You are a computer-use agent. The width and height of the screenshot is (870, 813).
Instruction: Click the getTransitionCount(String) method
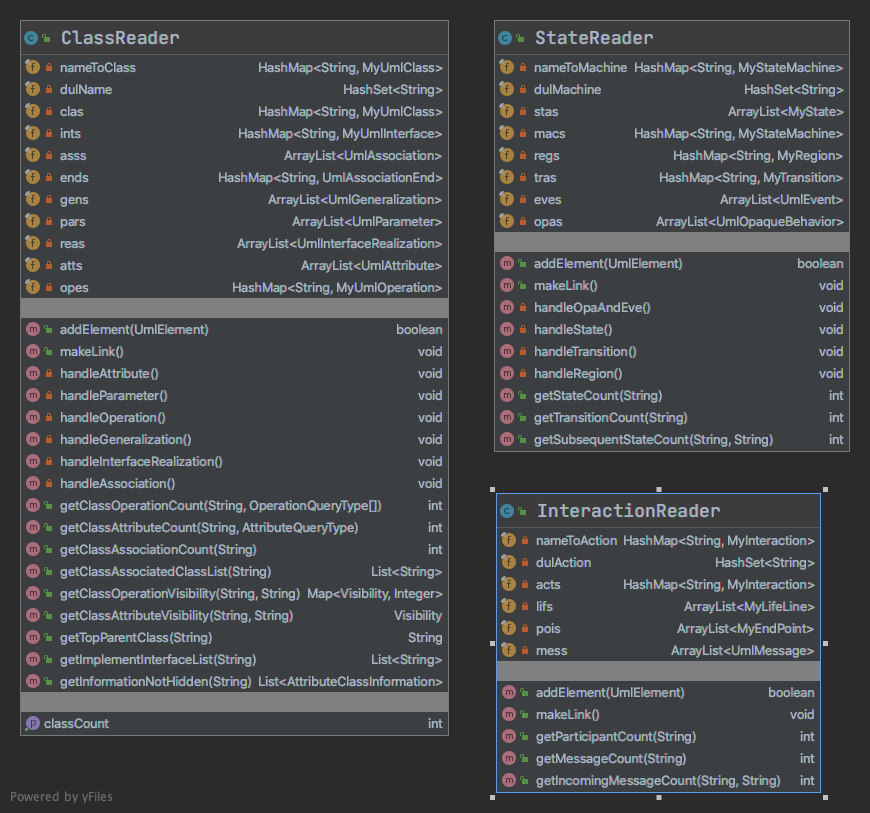click(611, 417)
